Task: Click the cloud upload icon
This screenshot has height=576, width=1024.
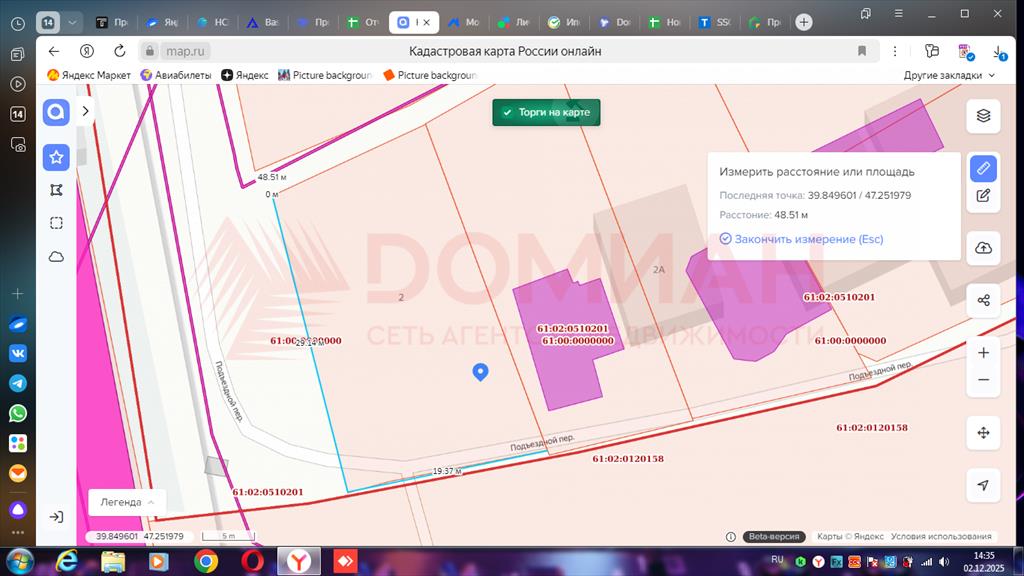Action: (983, 248)
